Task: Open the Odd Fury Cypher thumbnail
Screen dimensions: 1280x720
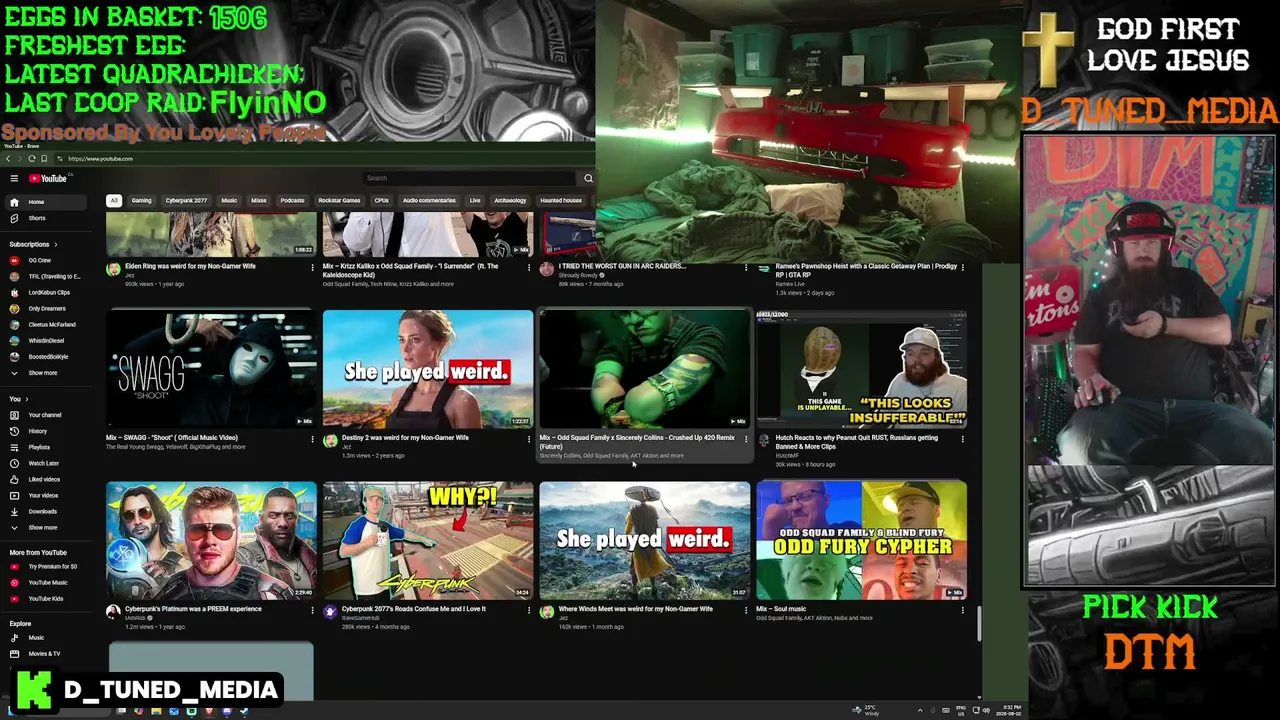Action: point(861,540)
